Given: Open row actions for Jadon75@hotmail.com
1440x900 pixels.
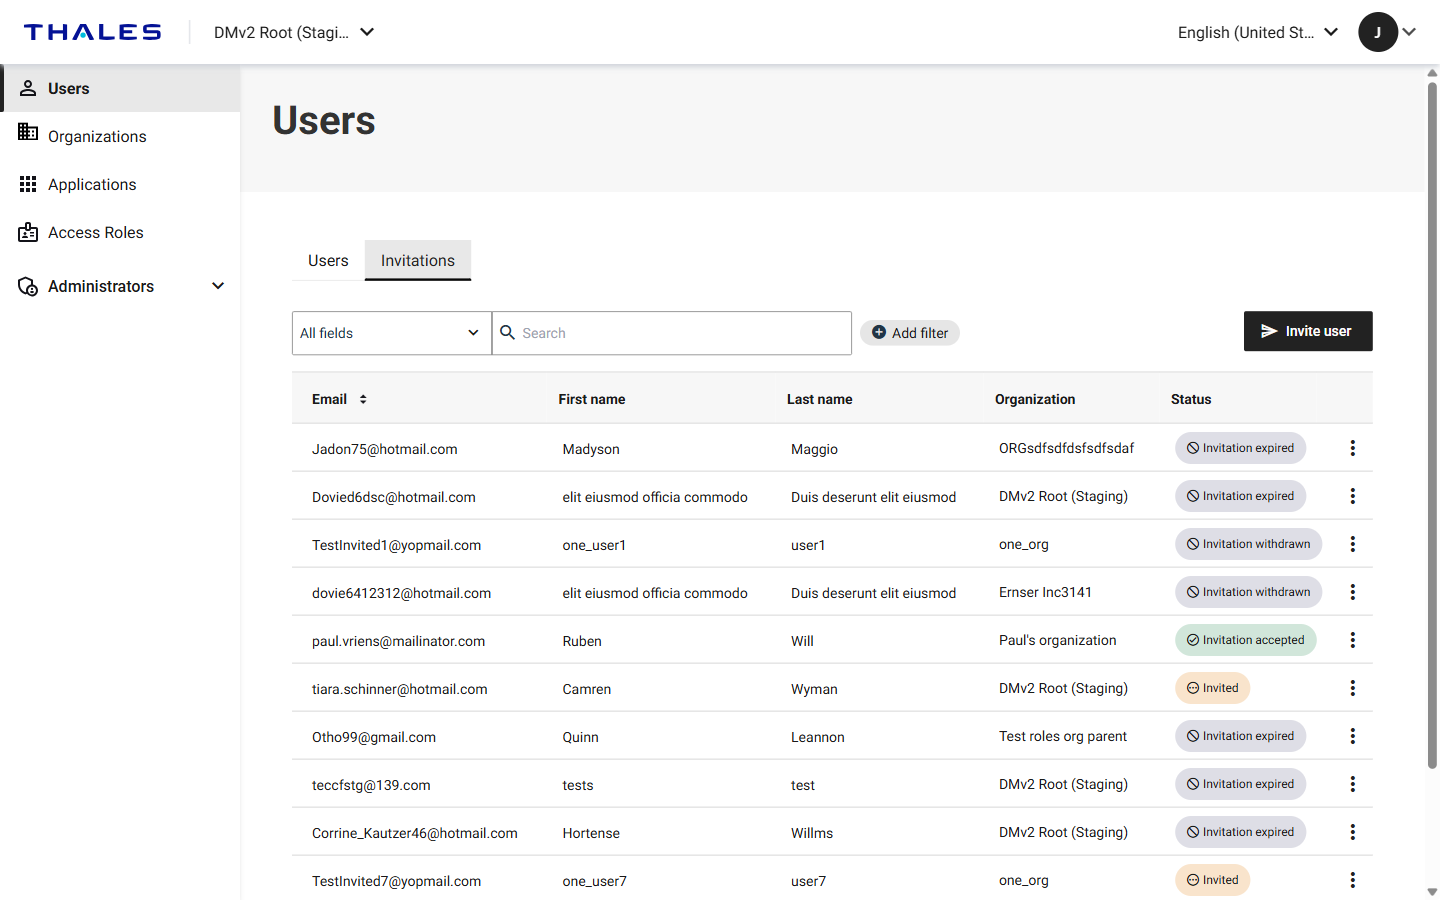Looking at the screenshot, I should [x=1352, y=448].
